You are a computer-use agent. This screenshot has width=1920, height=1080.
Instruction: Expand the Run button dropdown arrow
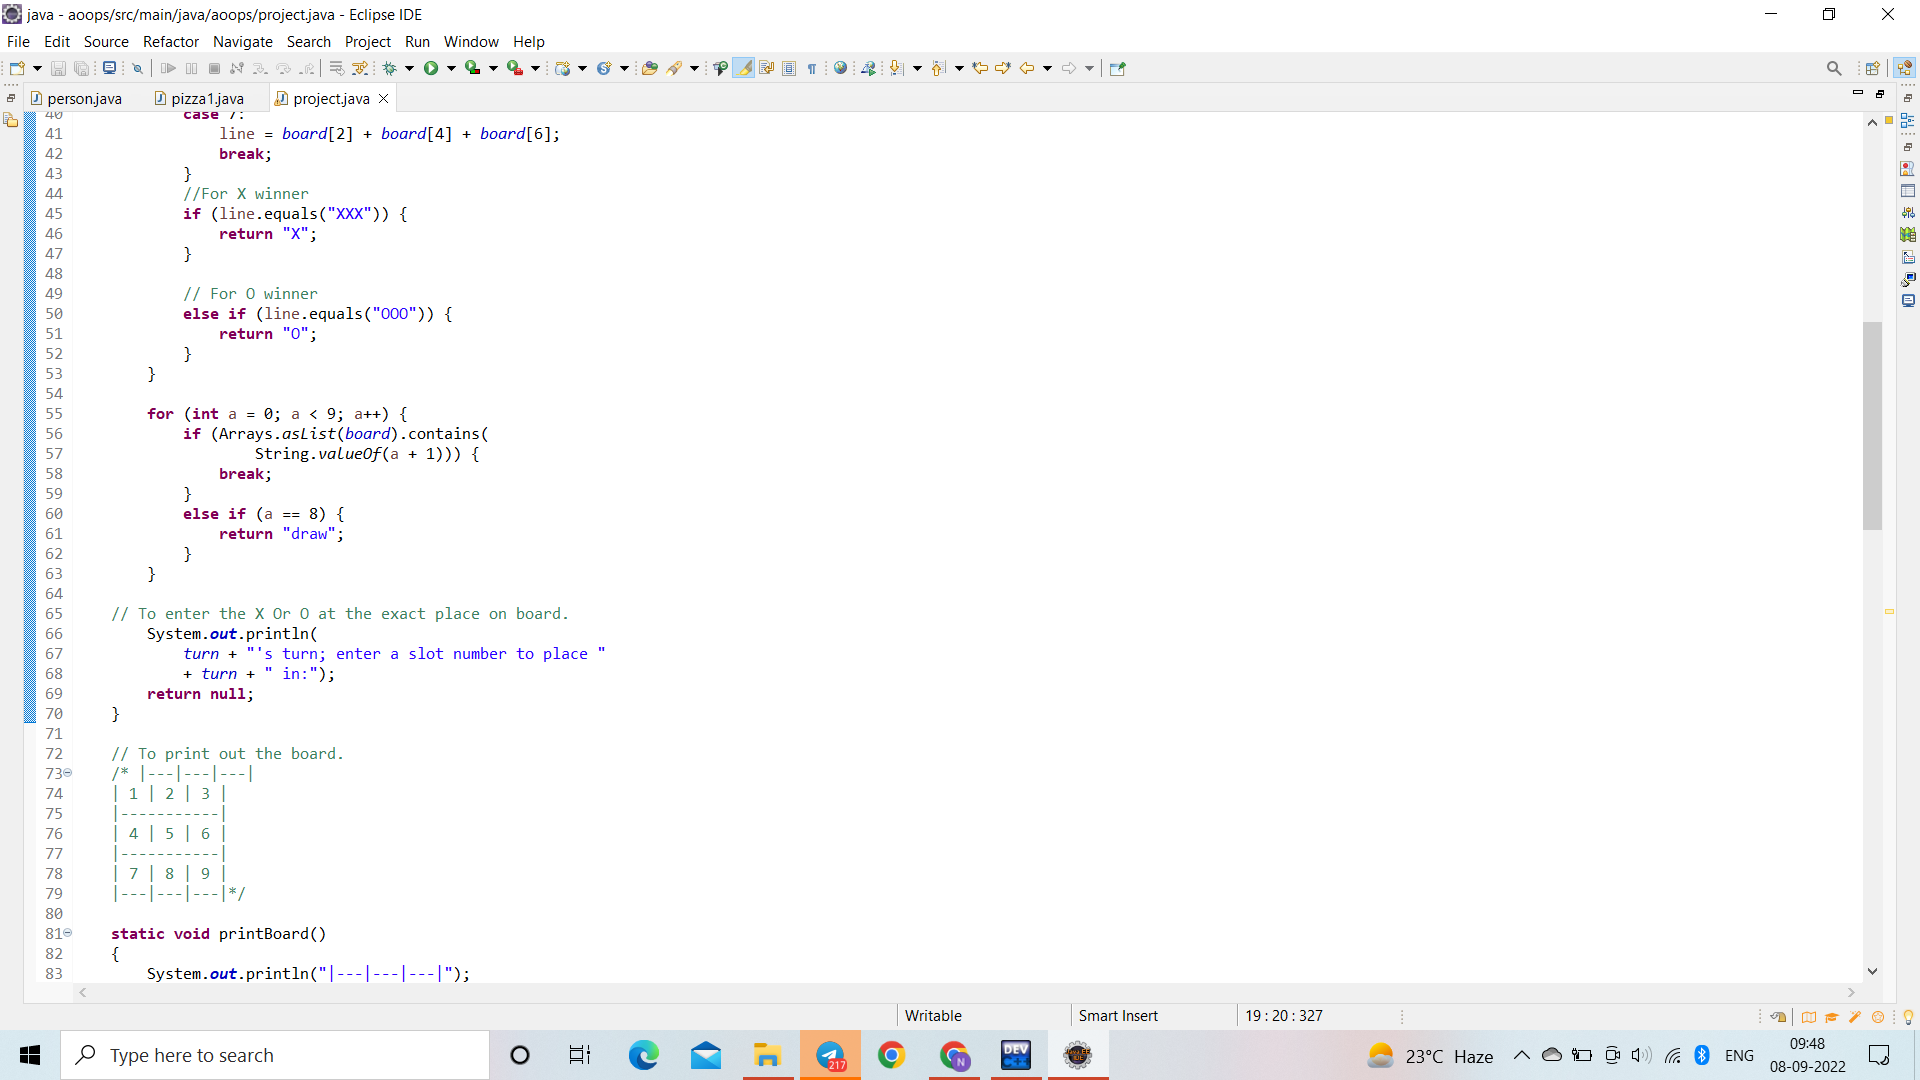click(x=451, y=68)
